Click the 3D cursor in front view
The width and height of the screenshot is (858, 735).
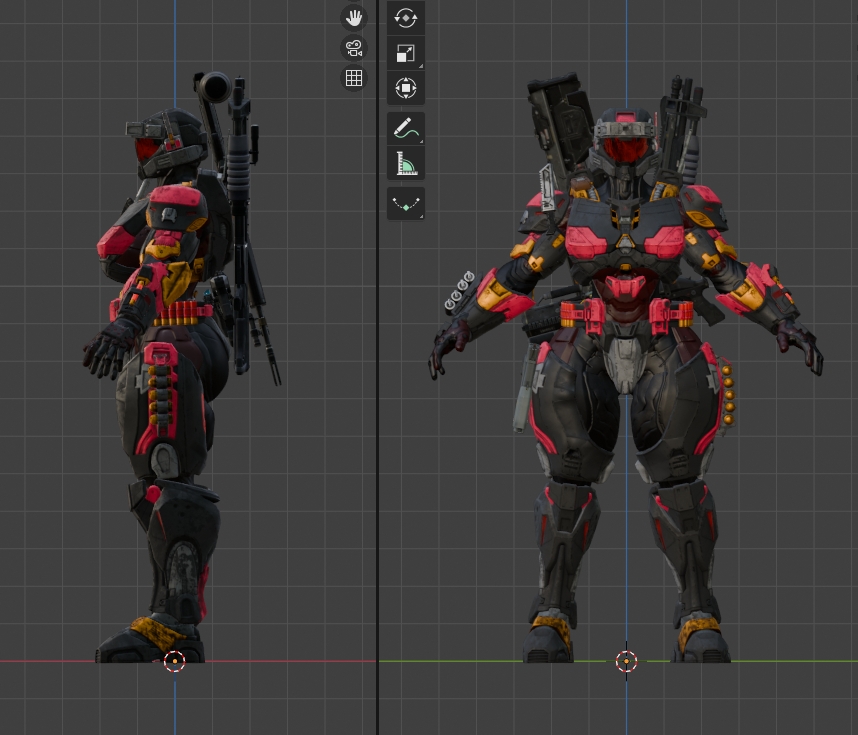coord(626,661)
